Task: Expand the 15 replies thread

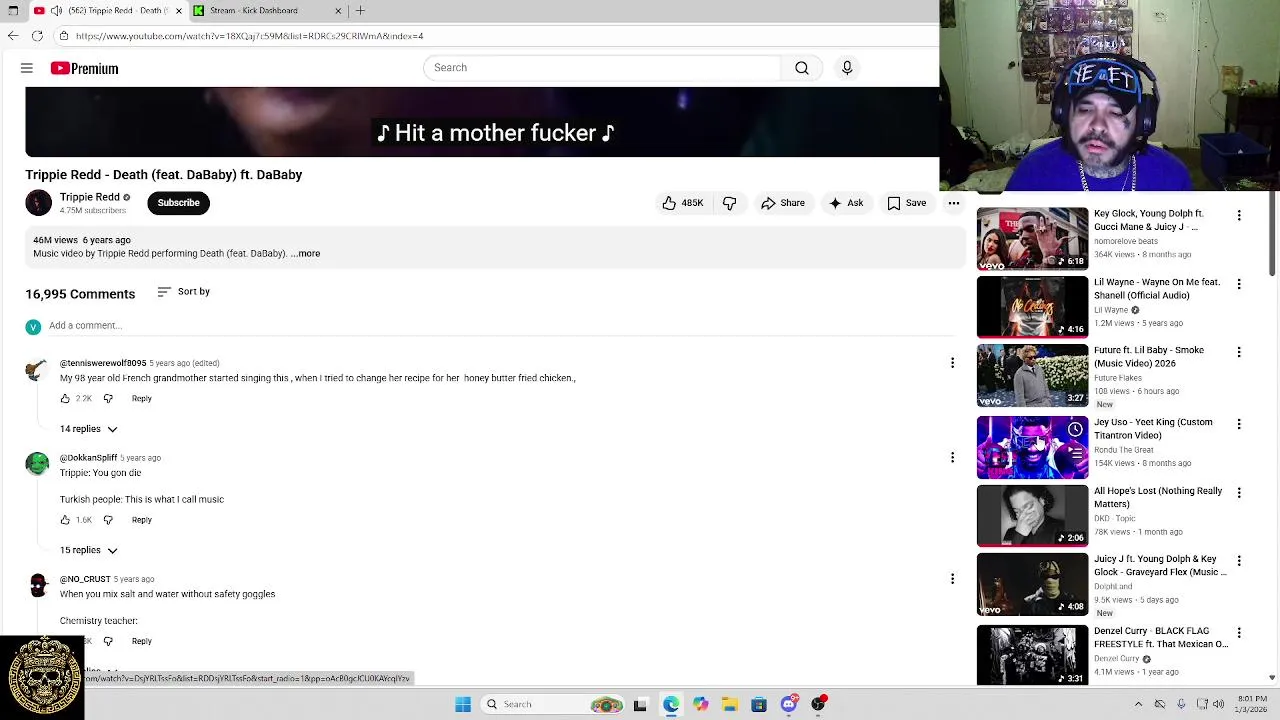Action: [x=88, y=550]
